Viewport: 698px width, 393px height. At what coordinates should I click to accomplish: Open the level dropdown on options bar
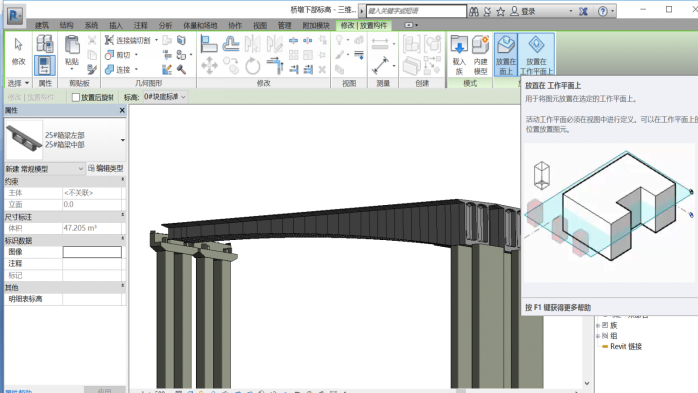[165, 97]
